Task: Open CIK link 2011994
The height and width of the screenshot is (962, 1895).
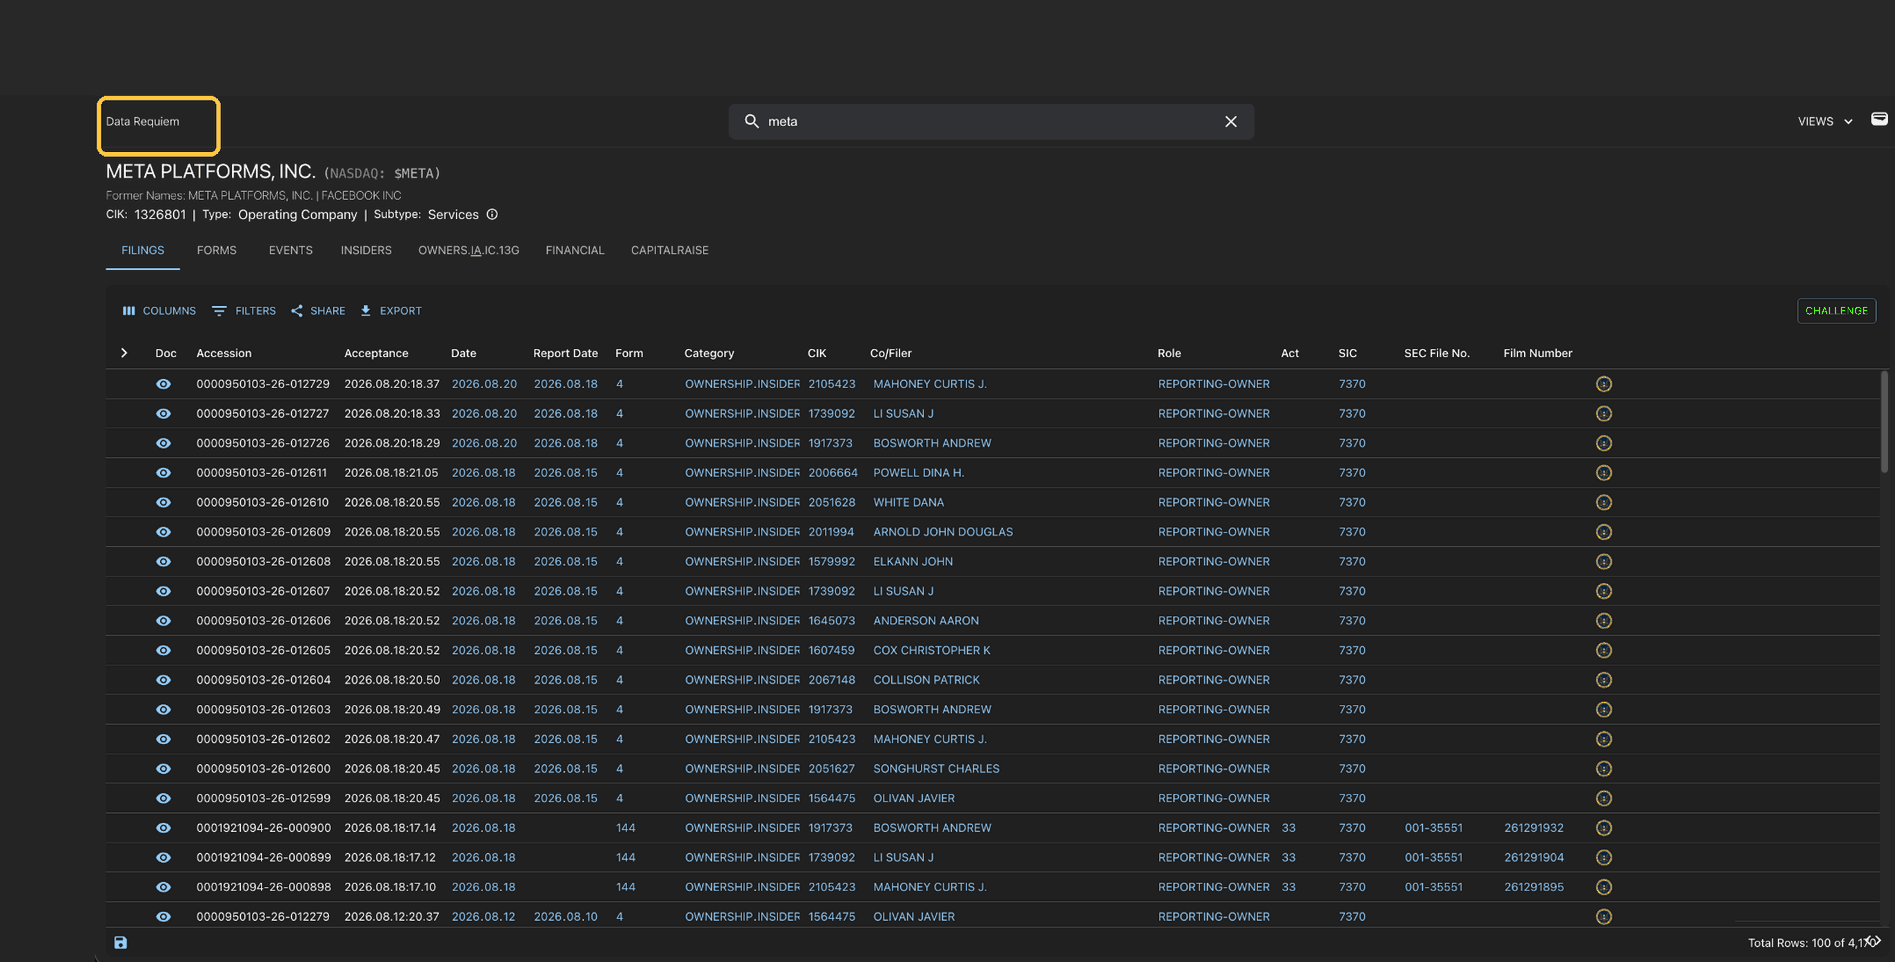Action: (x=831, y=532)
